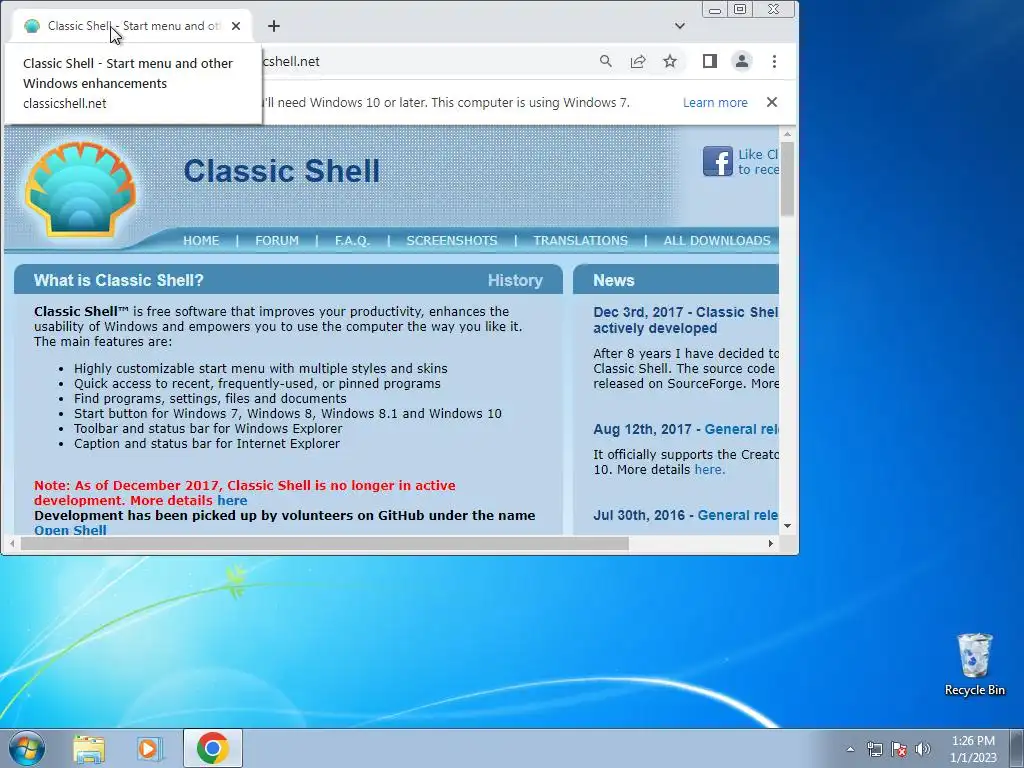
Task: Open Chrome tab search chevron
Action: 680,26
